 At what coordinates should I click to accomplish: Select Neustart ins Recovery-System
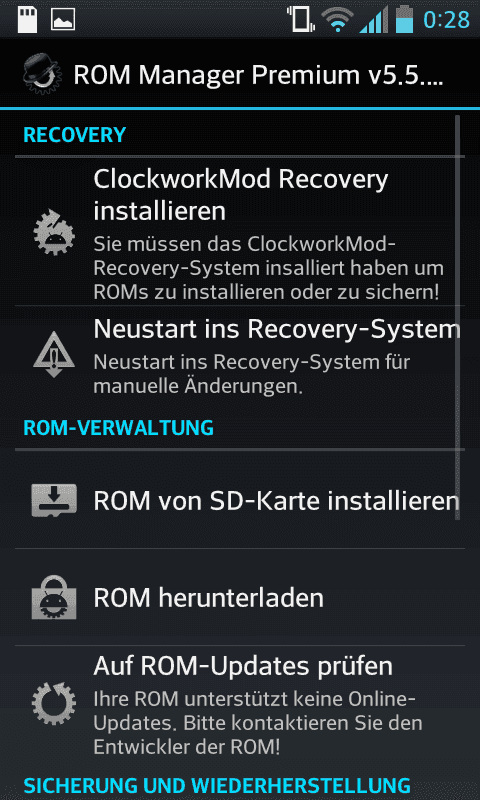(x=240, y=354)
